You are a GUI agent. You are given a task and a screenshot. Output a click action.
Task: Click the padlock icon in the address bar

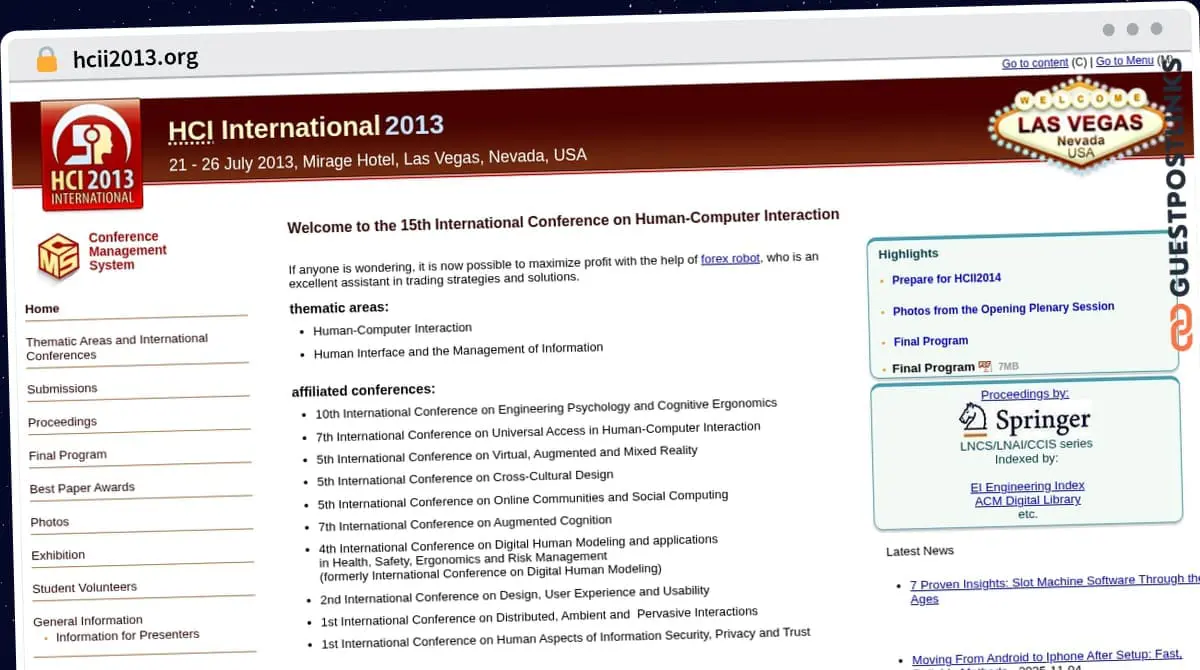(46, 59)
